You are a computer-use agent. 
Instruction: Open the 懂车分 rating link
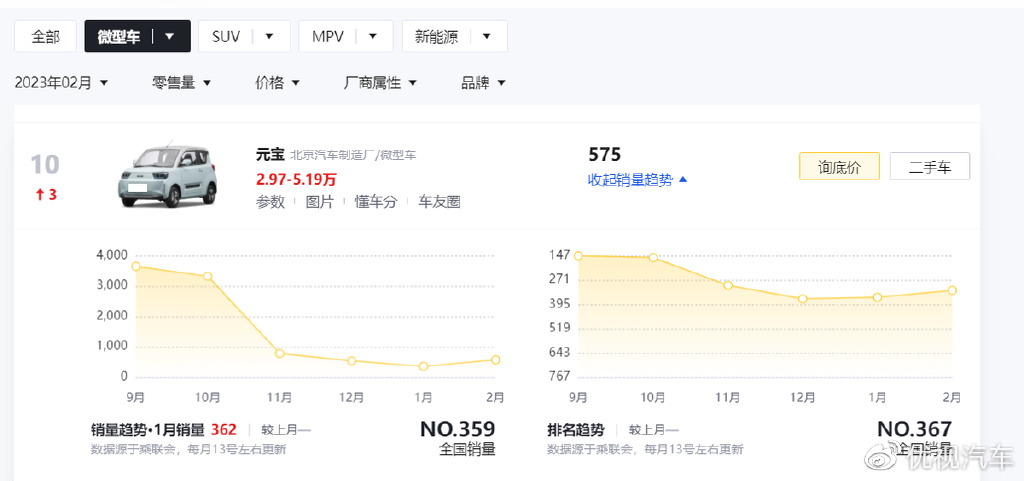point(376,202)
